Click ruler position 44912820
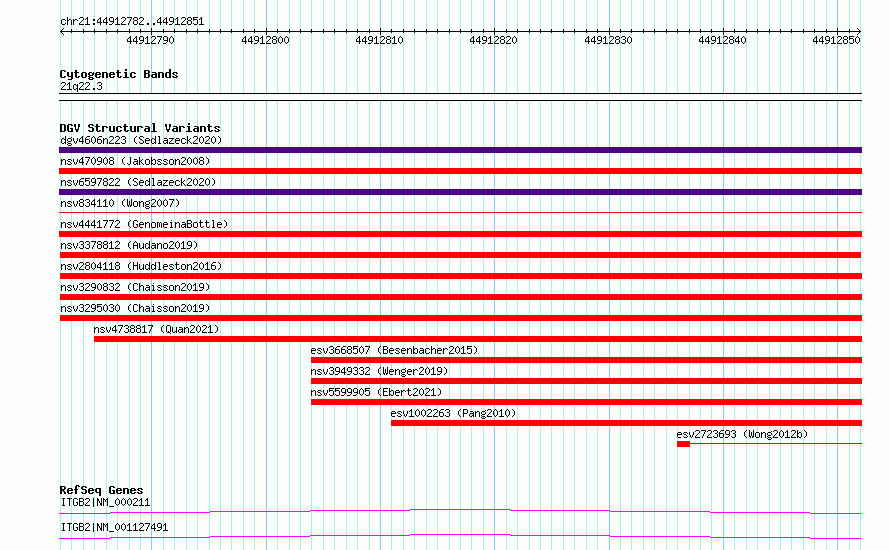 click(x=493, y=40)
